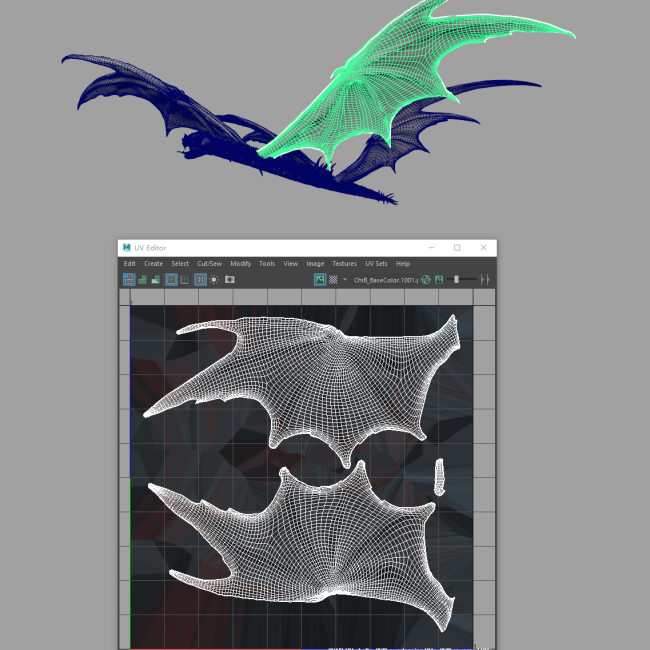Minimize the UV Editor window

[x=432, y=247]
